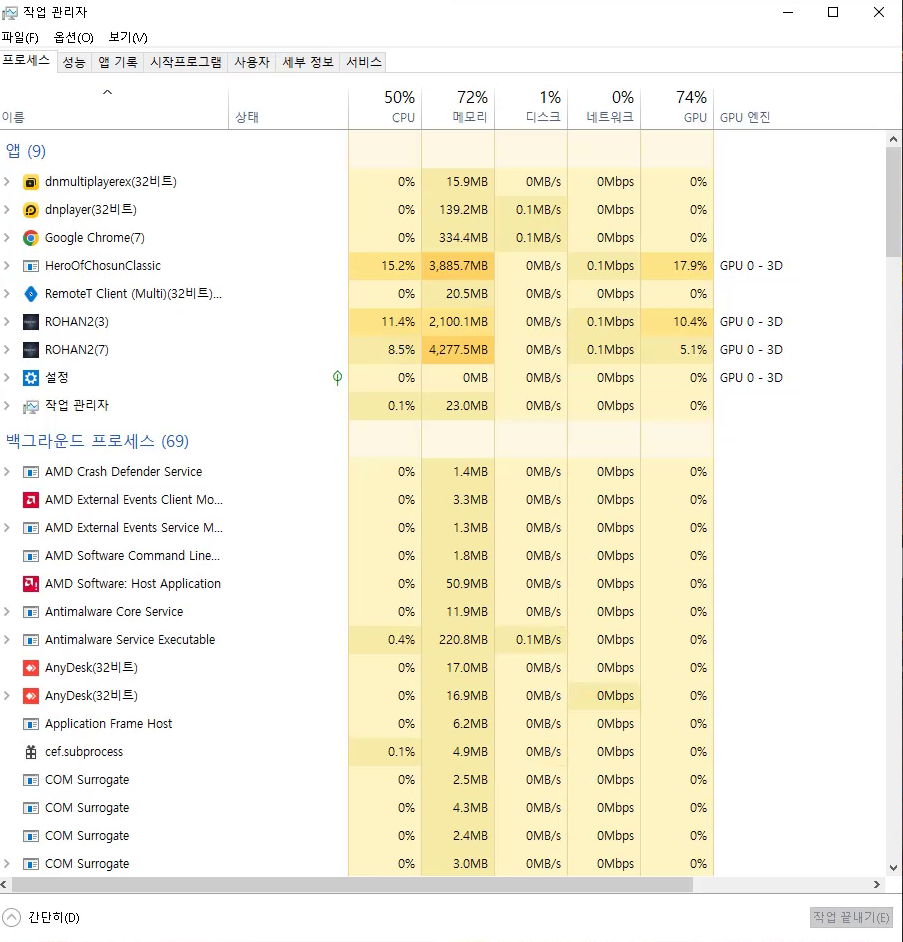Viewport: 903px width, 942px height.
Task: Switch to the 앱 기록 tab
Action: tap(118, 62)
